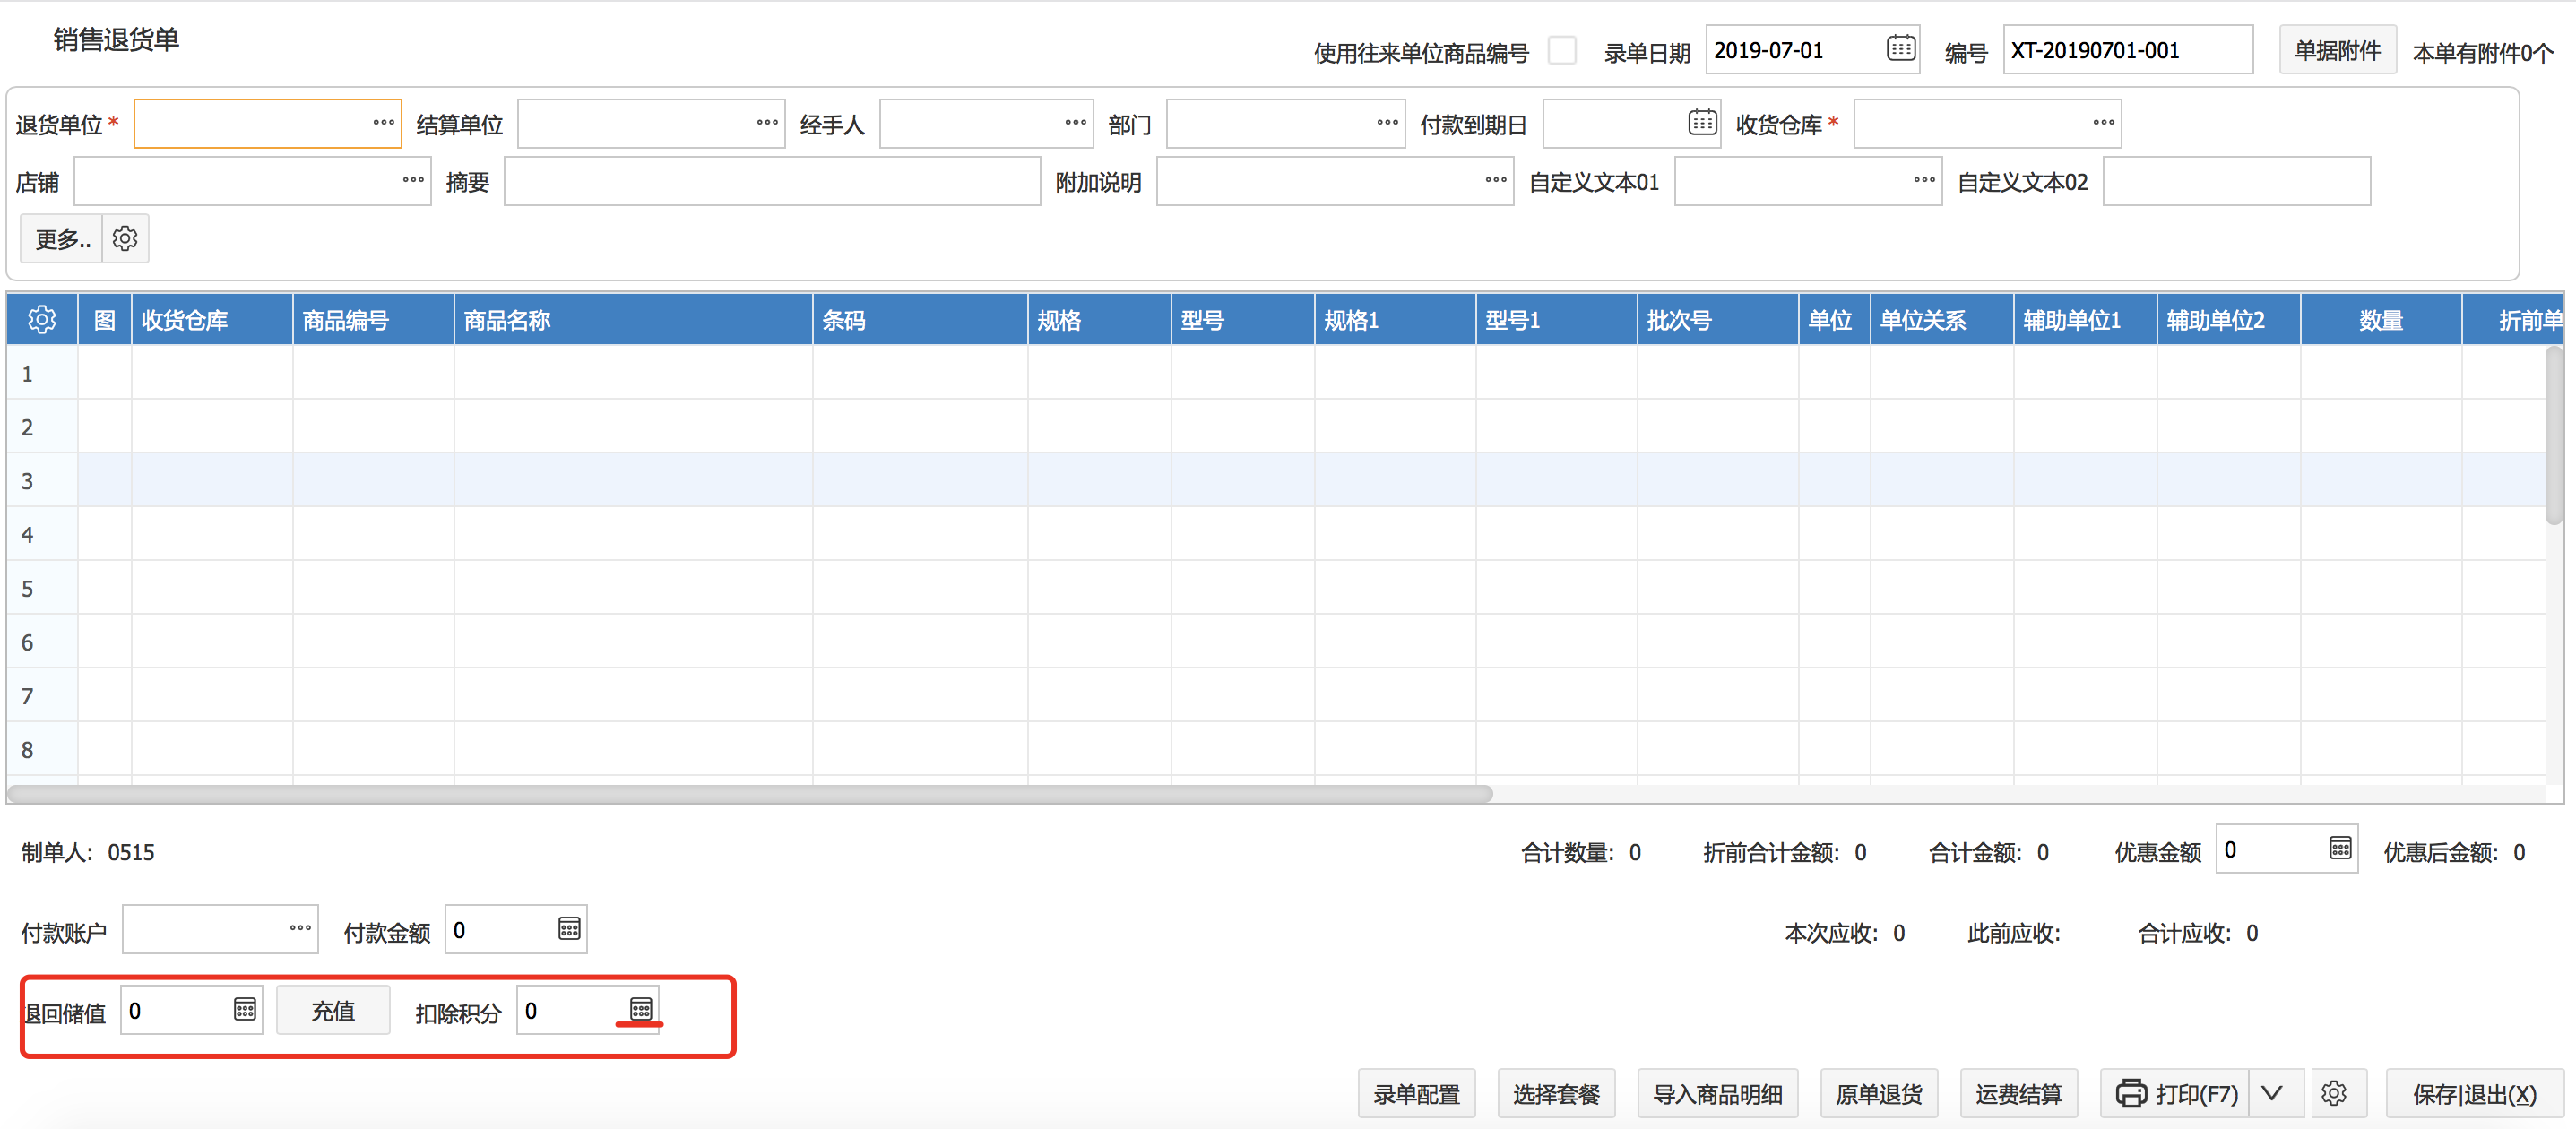Click the ellipsis in 退货单位 field
2576x1129 pixels.
coord(383,122)
